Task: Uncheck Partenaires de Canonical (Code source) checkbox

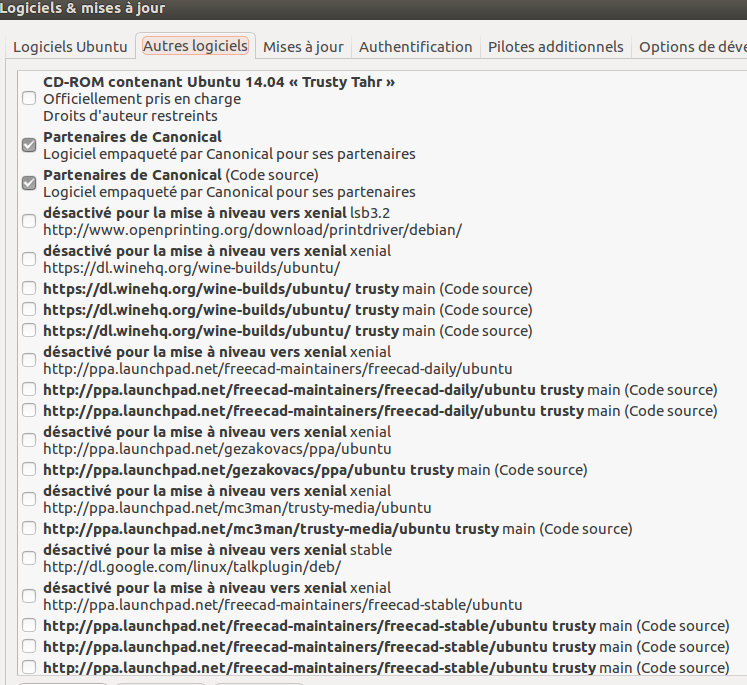Action: (29, 183)
